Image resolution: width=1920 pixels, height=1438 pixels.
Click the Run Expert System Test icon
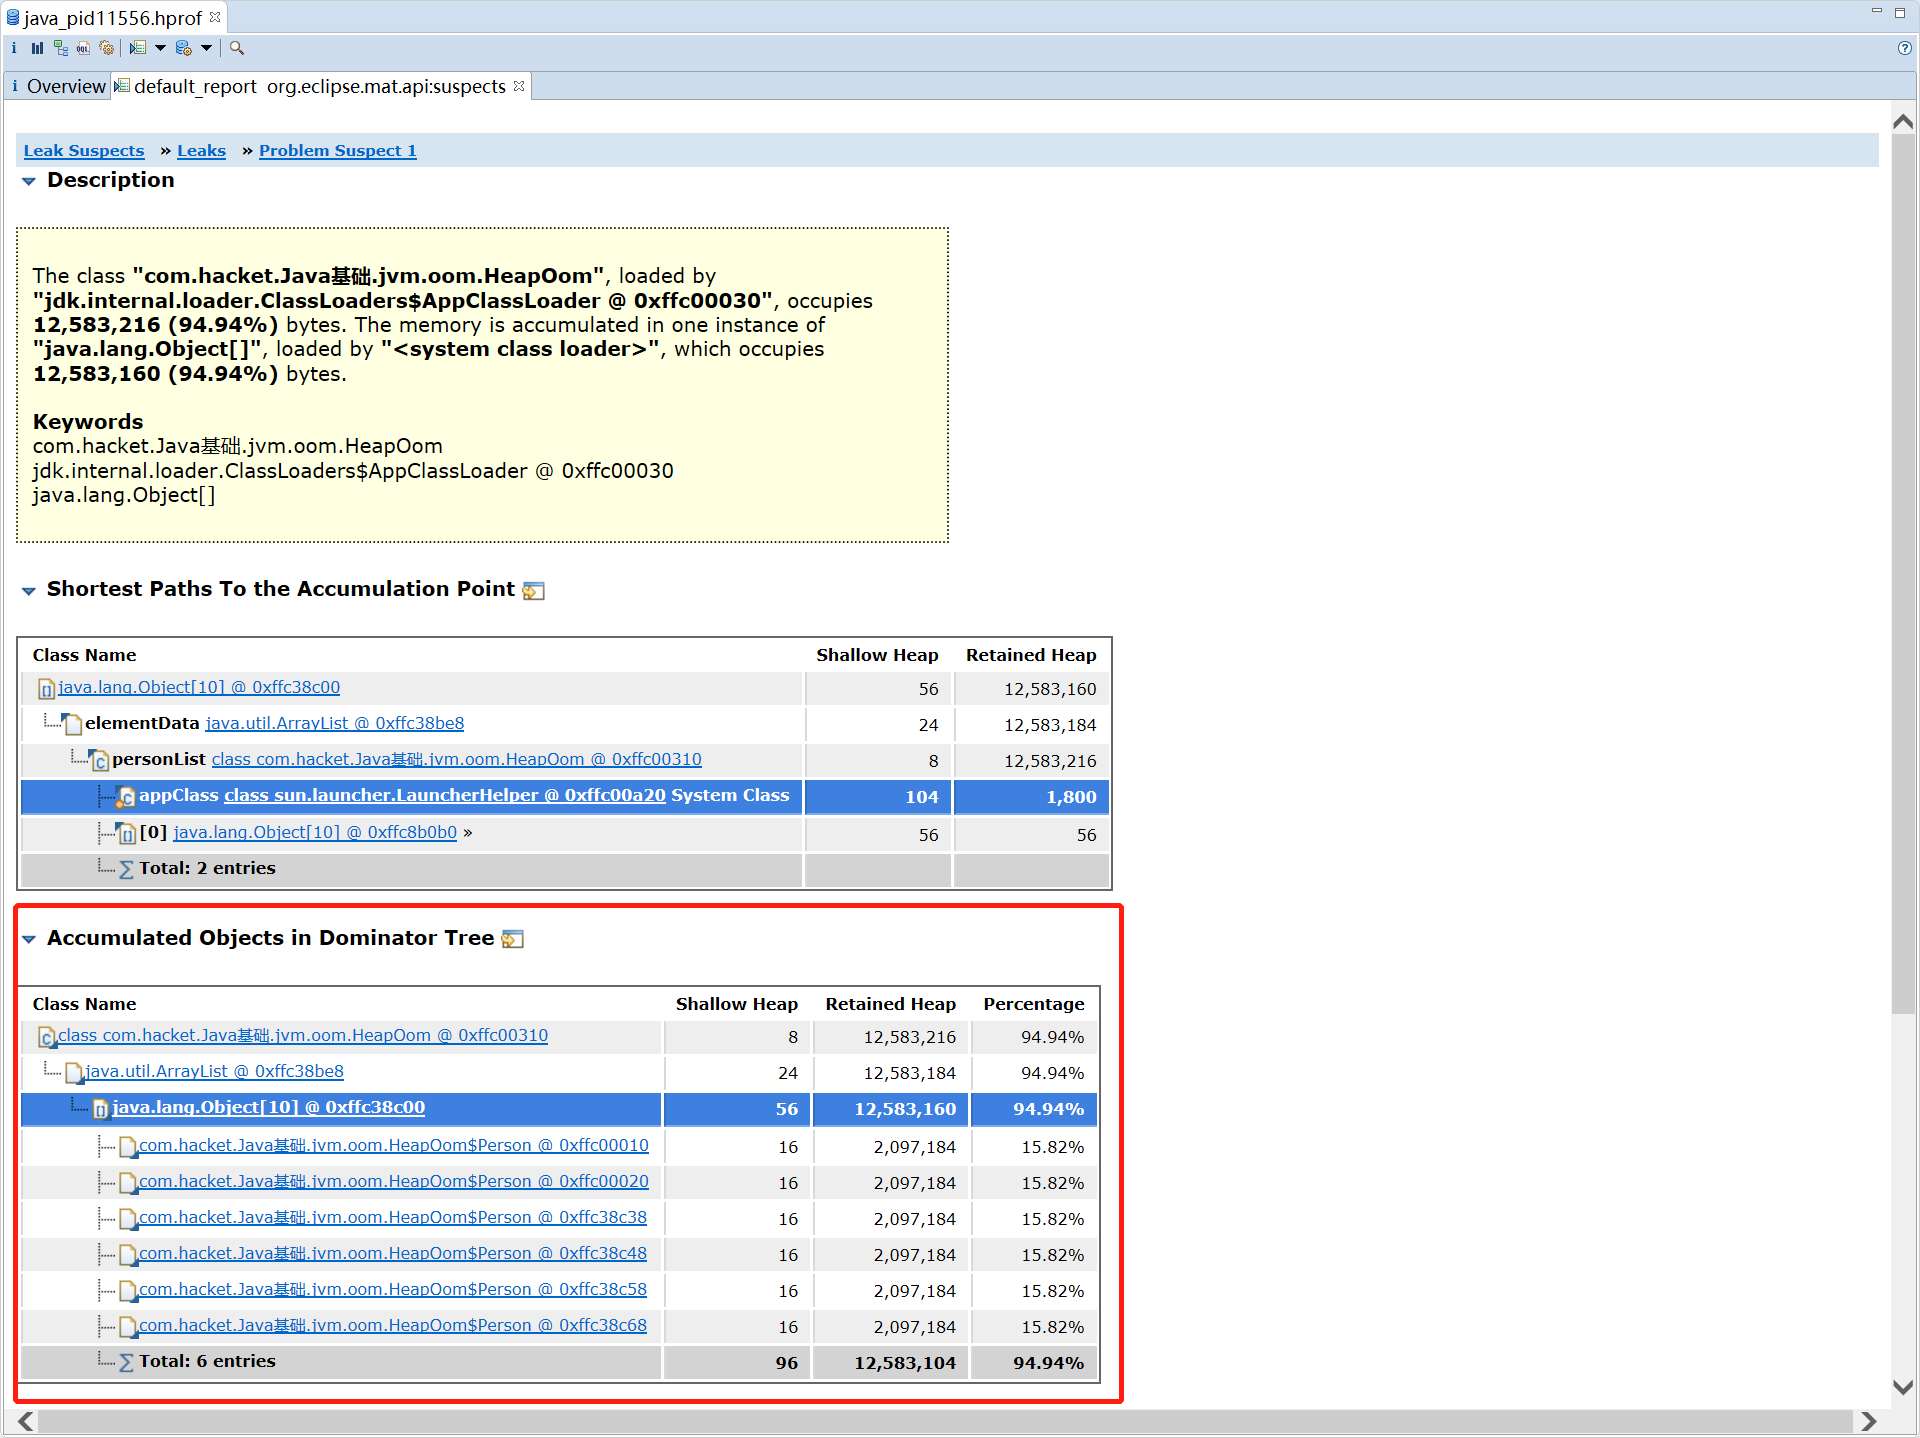pyautogui.click(x=138, y=48)
